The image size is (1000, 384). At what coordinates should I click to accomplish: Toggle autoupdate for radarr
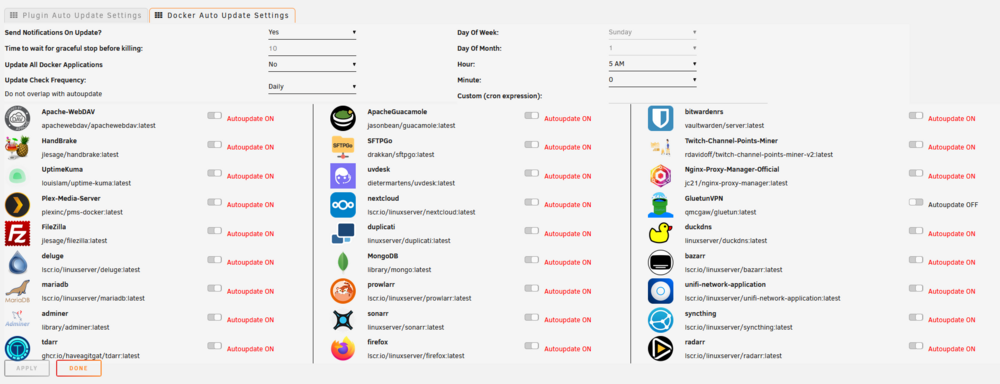click(x=916, y=346)
